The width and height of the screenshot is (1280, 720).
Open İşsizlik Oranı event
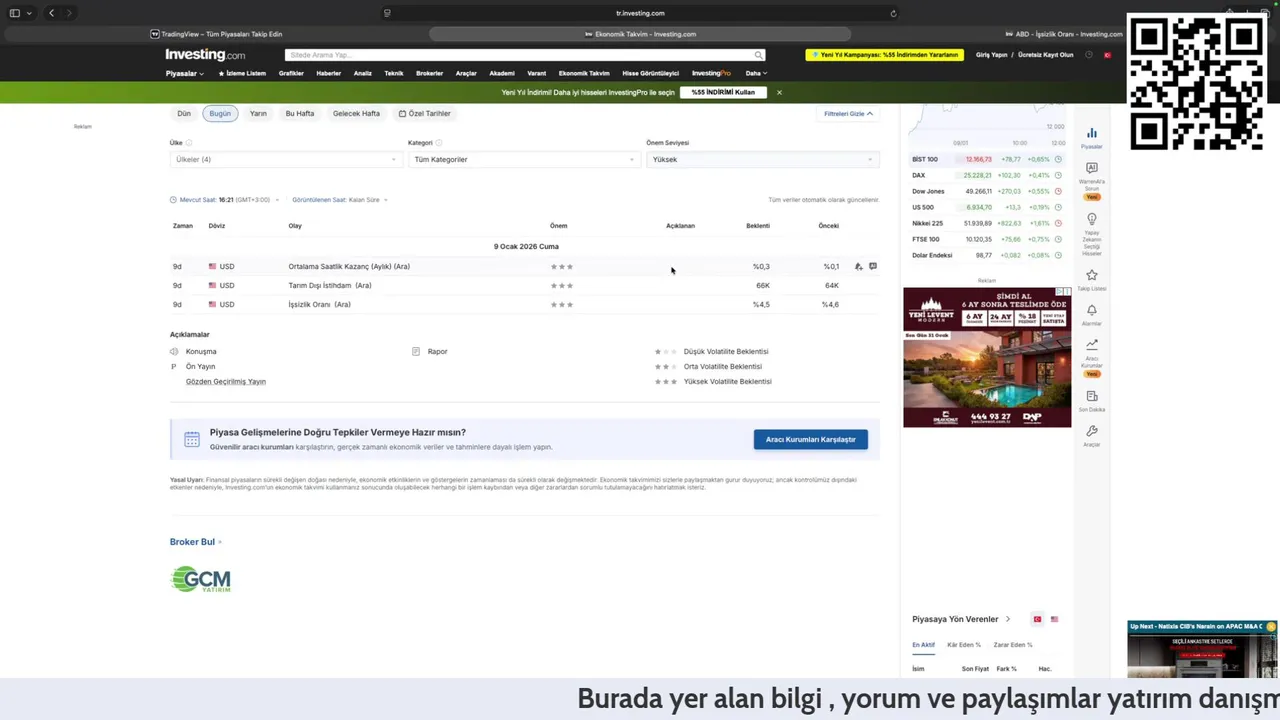[319, 304]
